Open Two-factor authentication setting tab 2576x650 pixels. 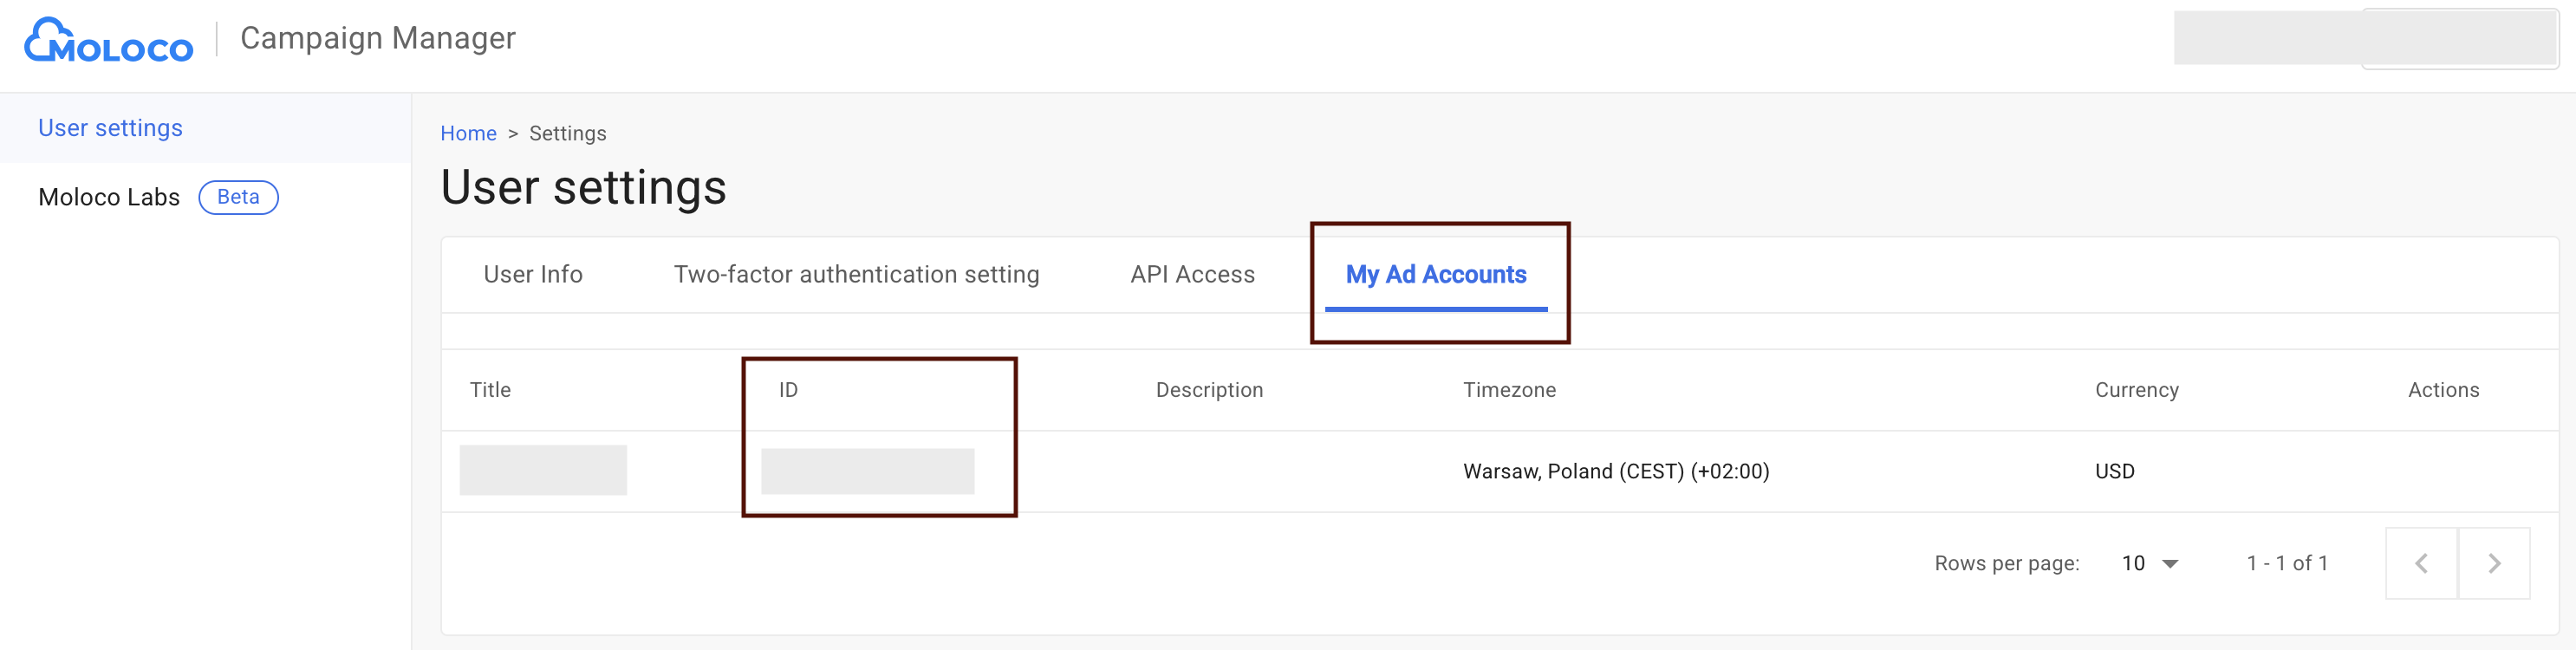click(x=856, y=274)
